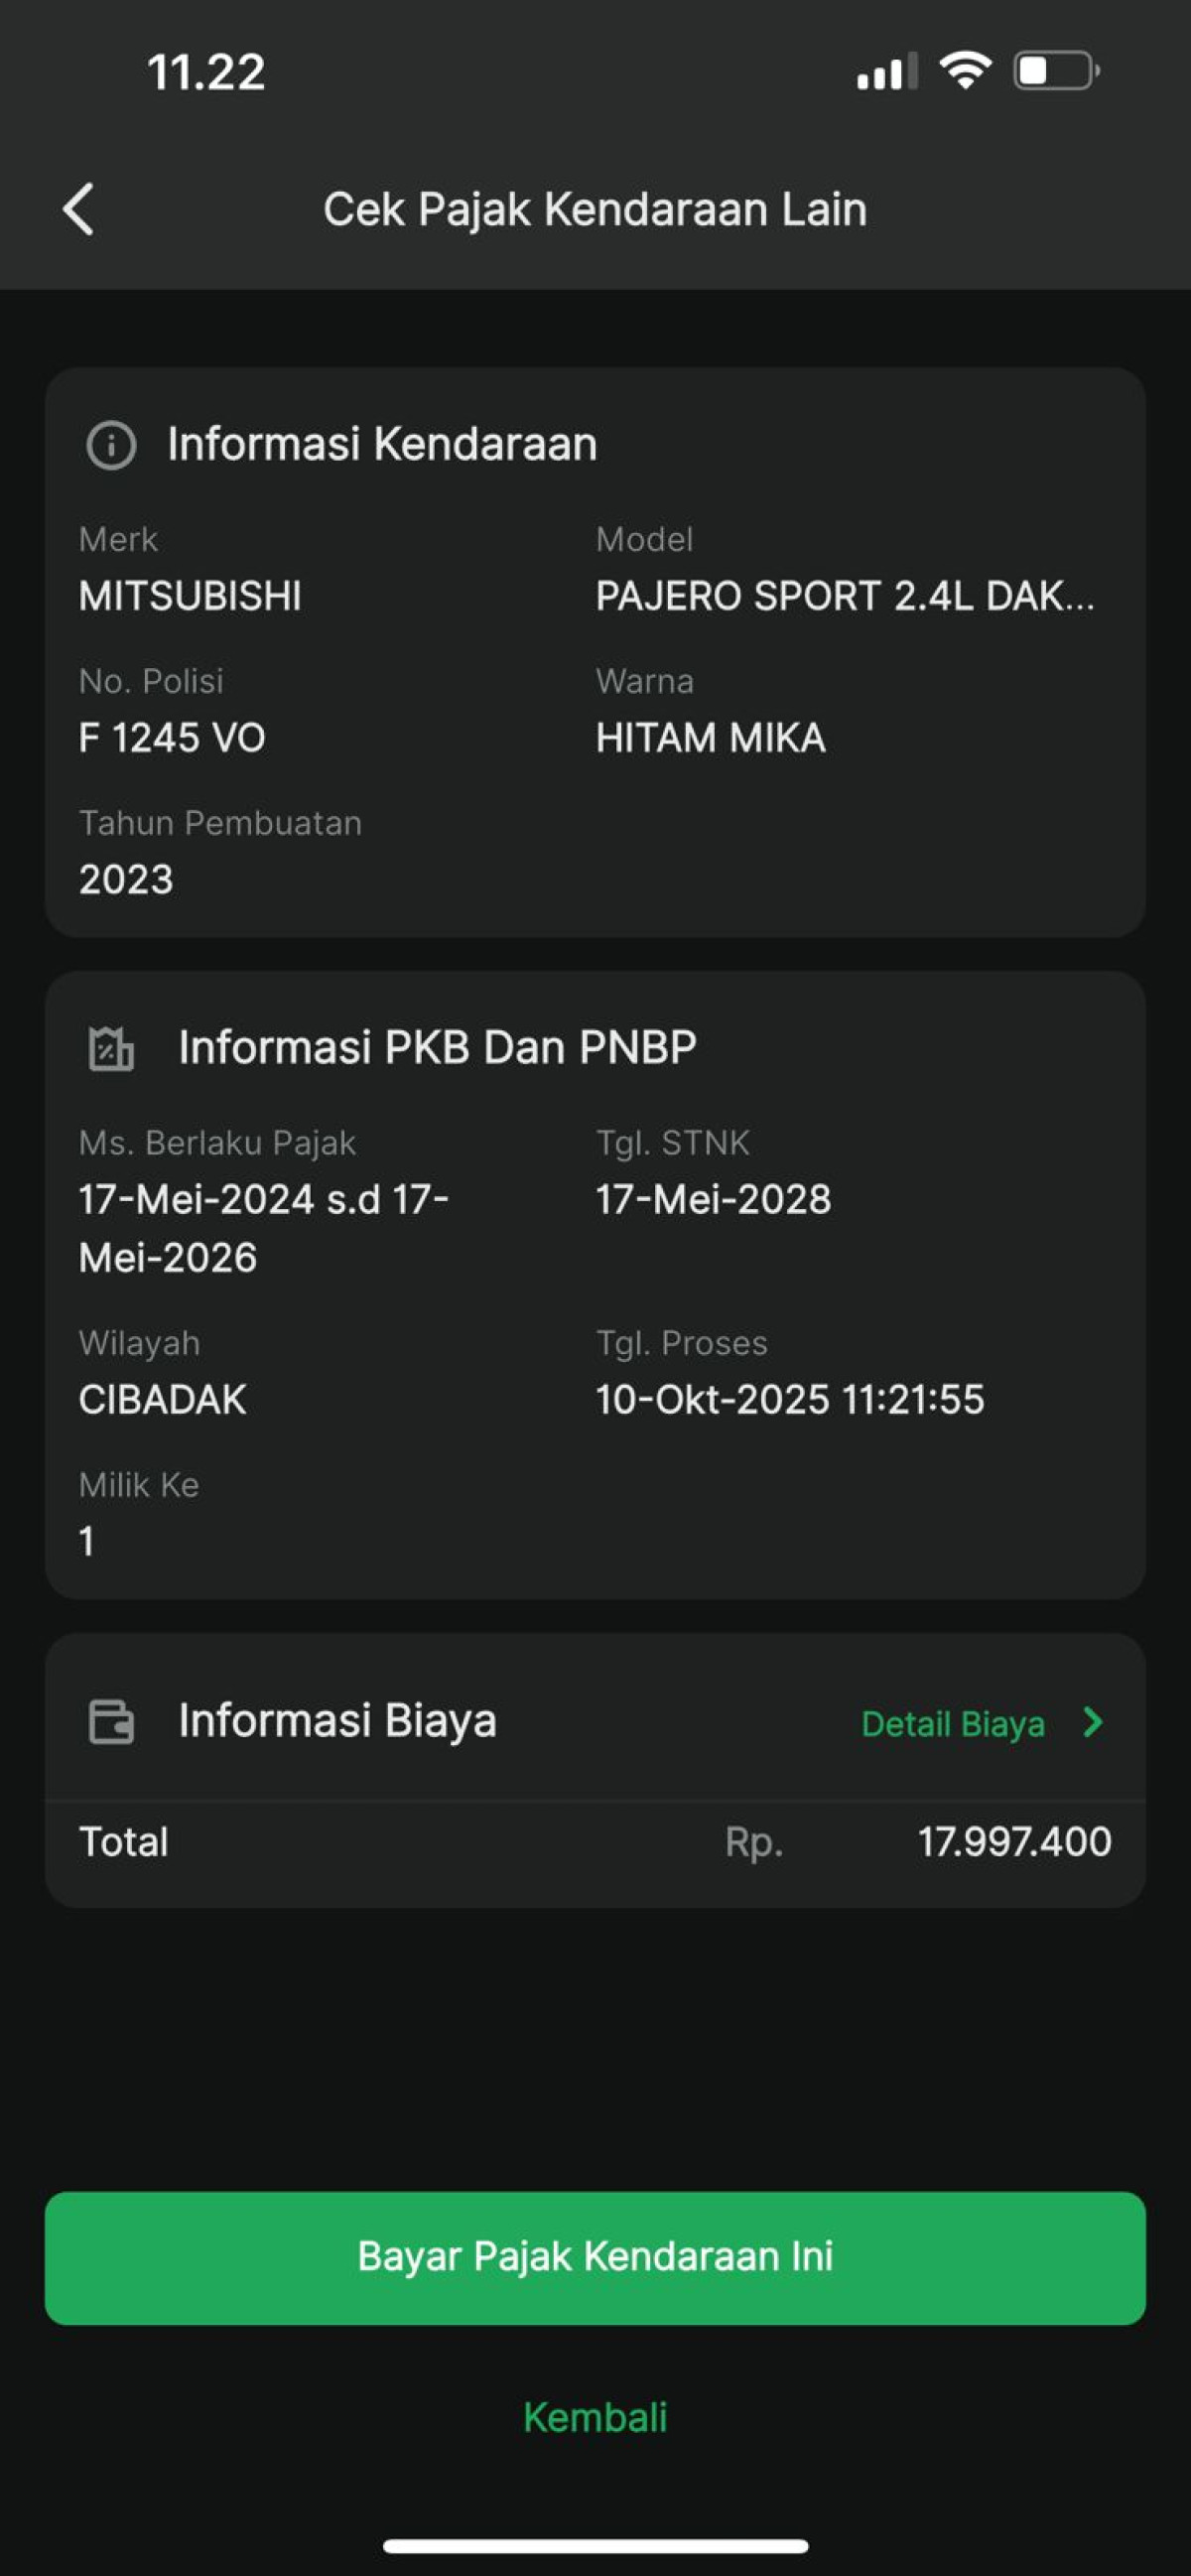This screenshot has height=2576, width=1191.
Task: Tap the Cek Pajak Kendaraan Lain title
Action: coord(595,209)
